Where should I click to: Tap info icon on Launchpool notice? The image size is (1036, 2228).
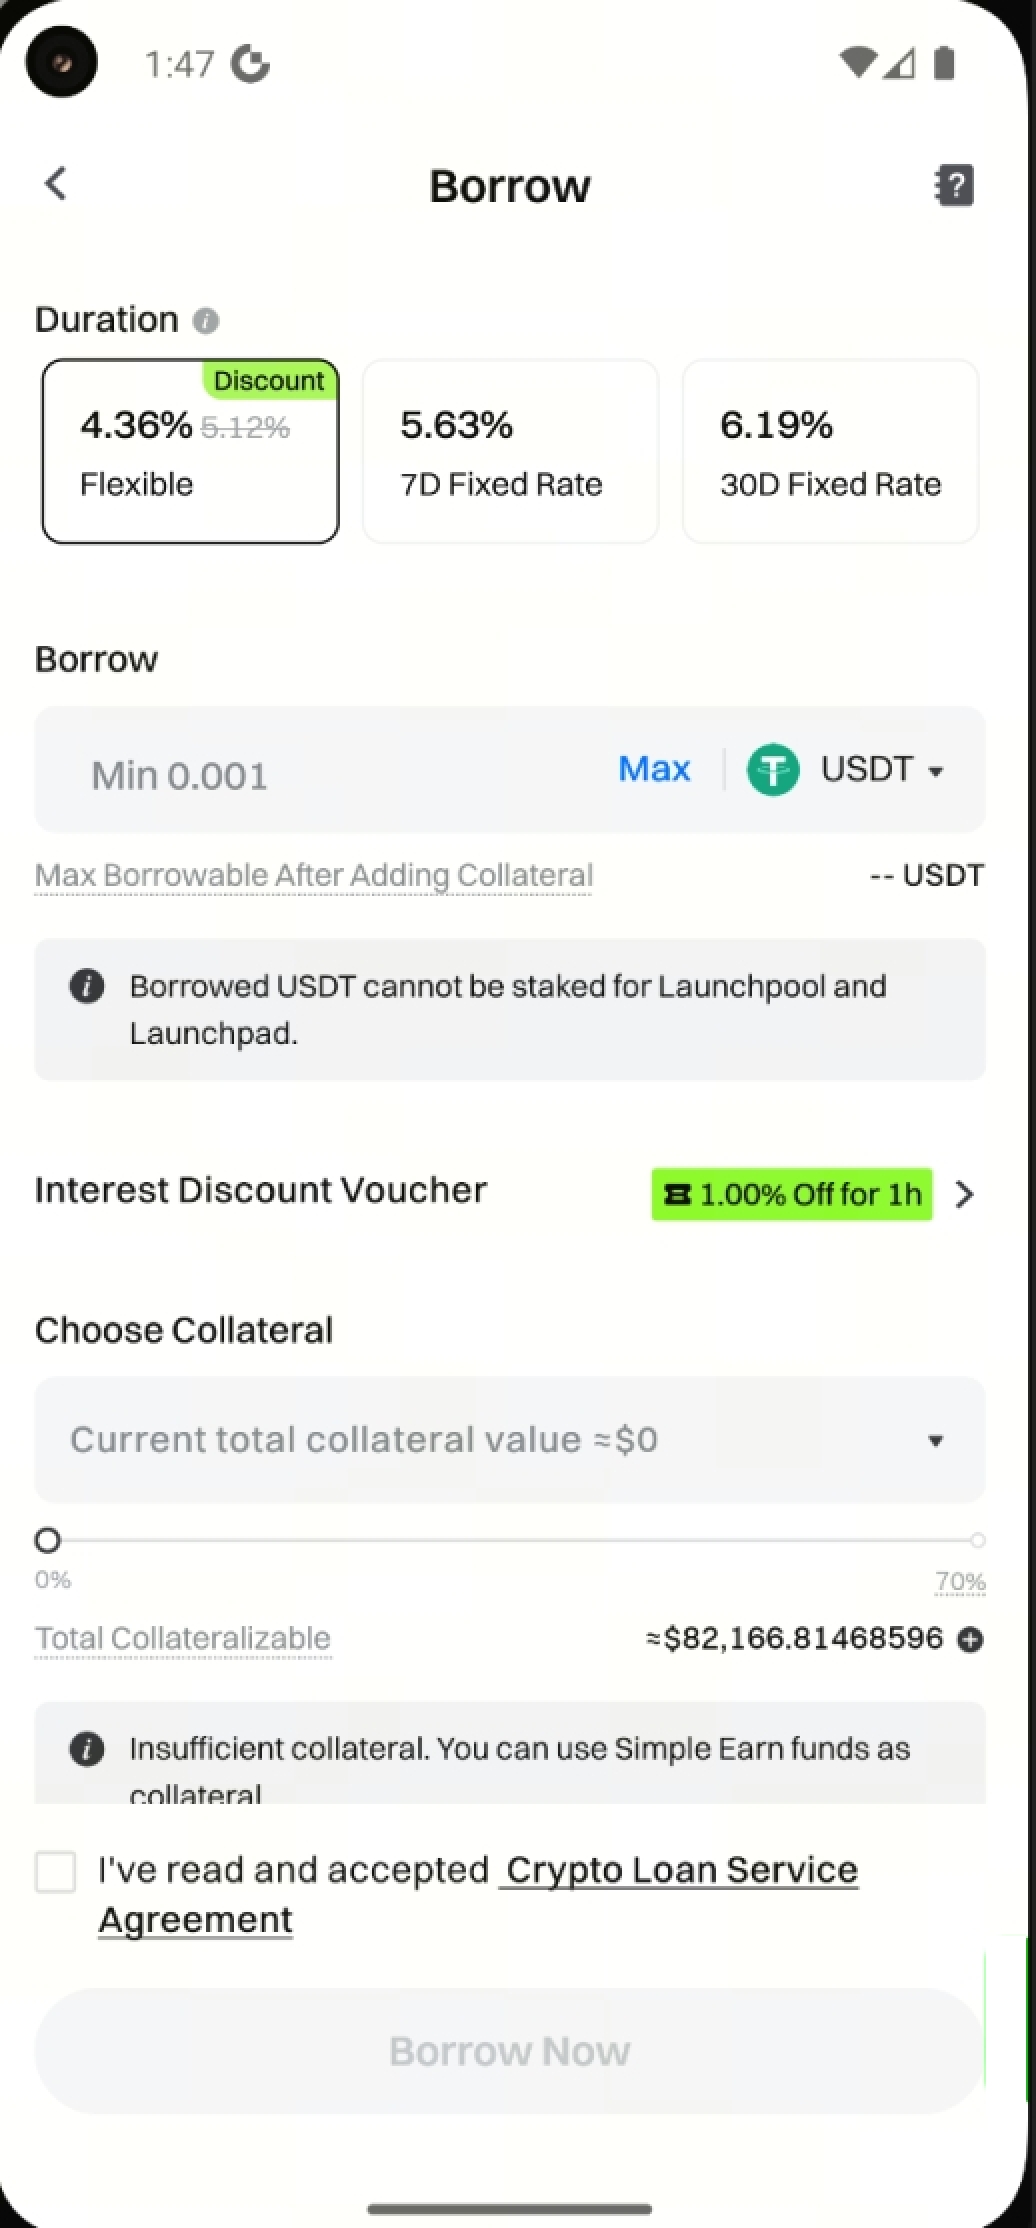[x=87, y=986]
